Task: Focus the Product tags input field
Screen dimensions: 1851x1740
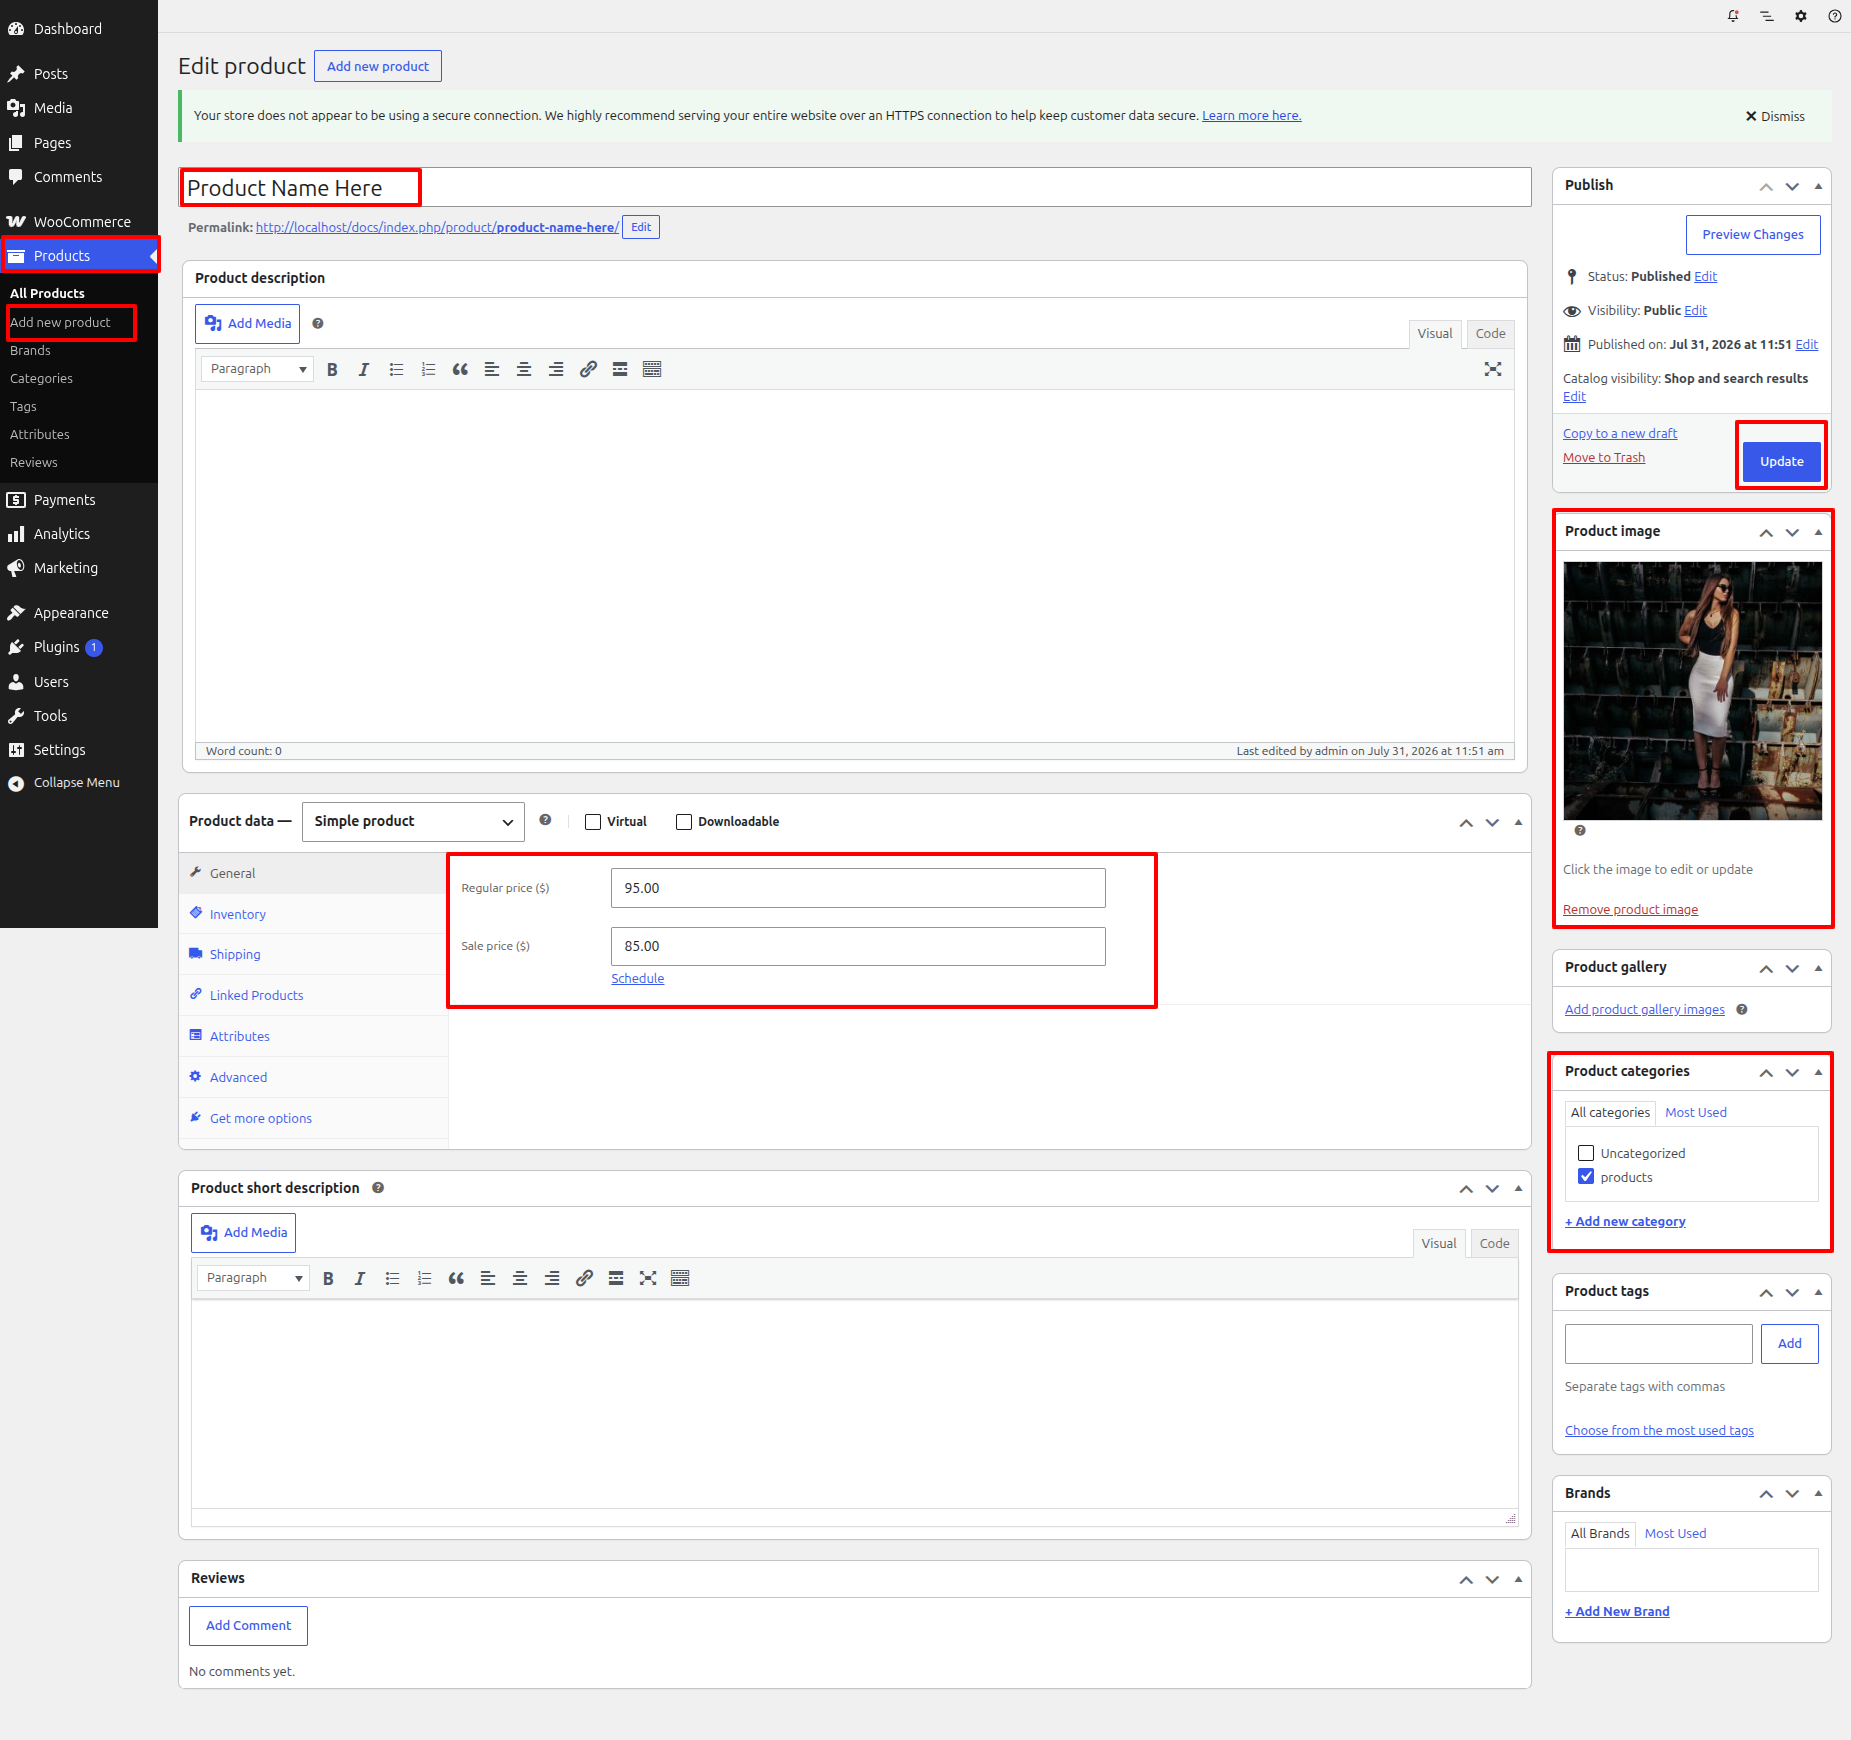Action: tap(1659, 1344)
